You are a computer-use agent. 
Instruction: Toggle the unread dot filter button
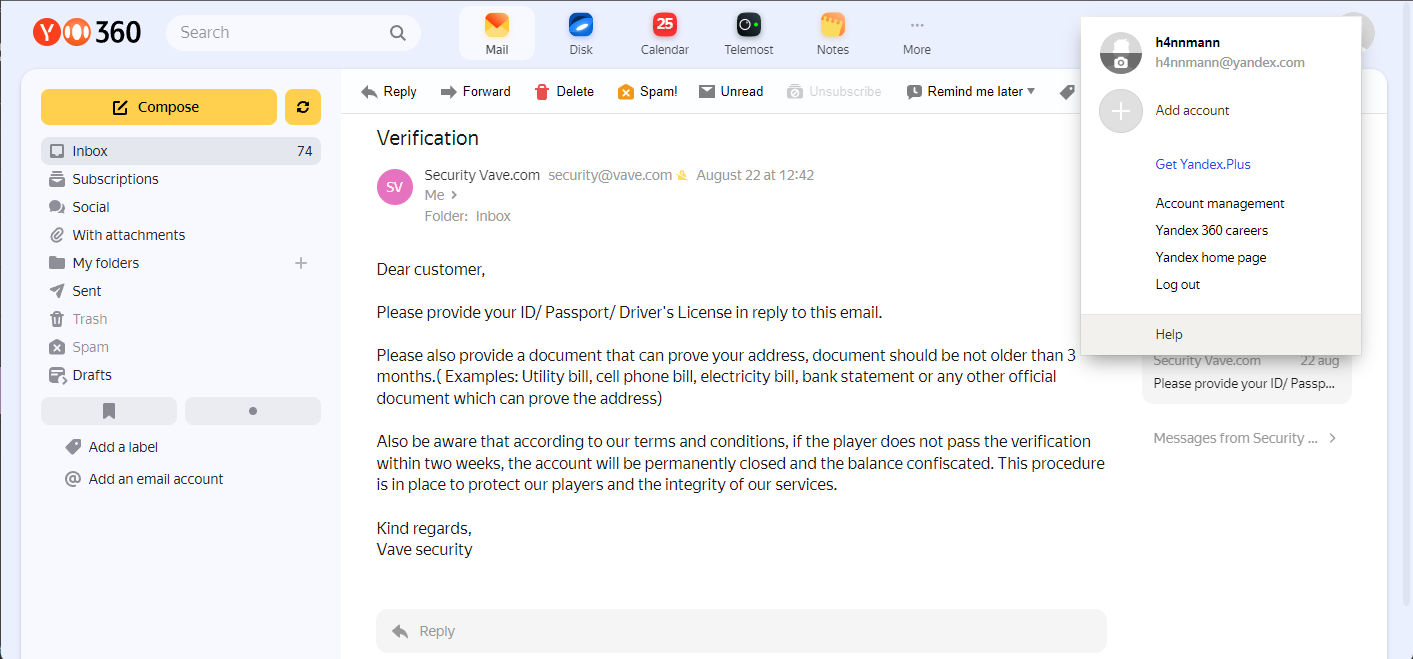tap(253, 411)
